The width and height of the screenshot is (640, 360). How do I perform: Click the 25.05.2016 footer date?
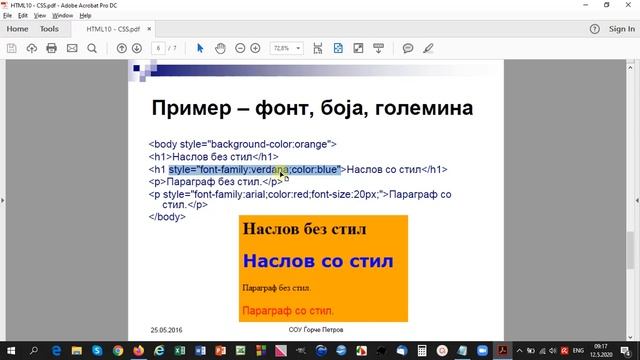pyautogui.click(x=167, y=330)
